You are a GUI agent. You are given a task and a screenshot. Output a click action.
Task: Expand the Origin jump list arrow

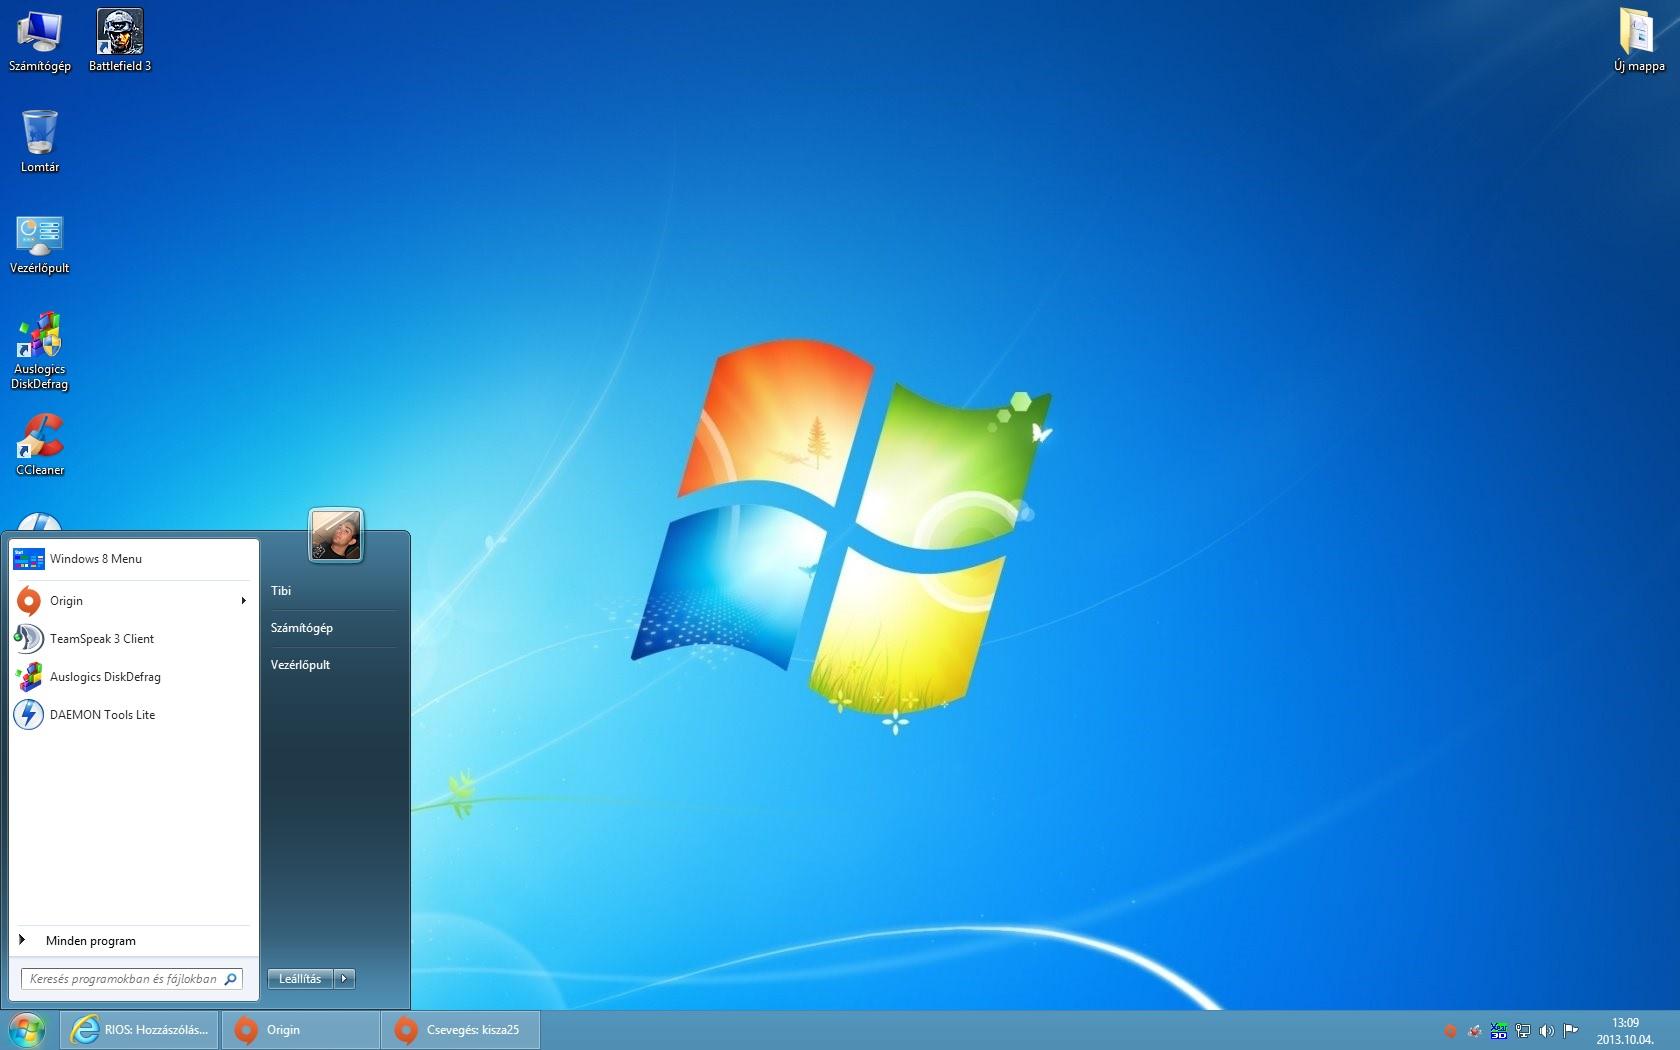(x=243, y=601)
